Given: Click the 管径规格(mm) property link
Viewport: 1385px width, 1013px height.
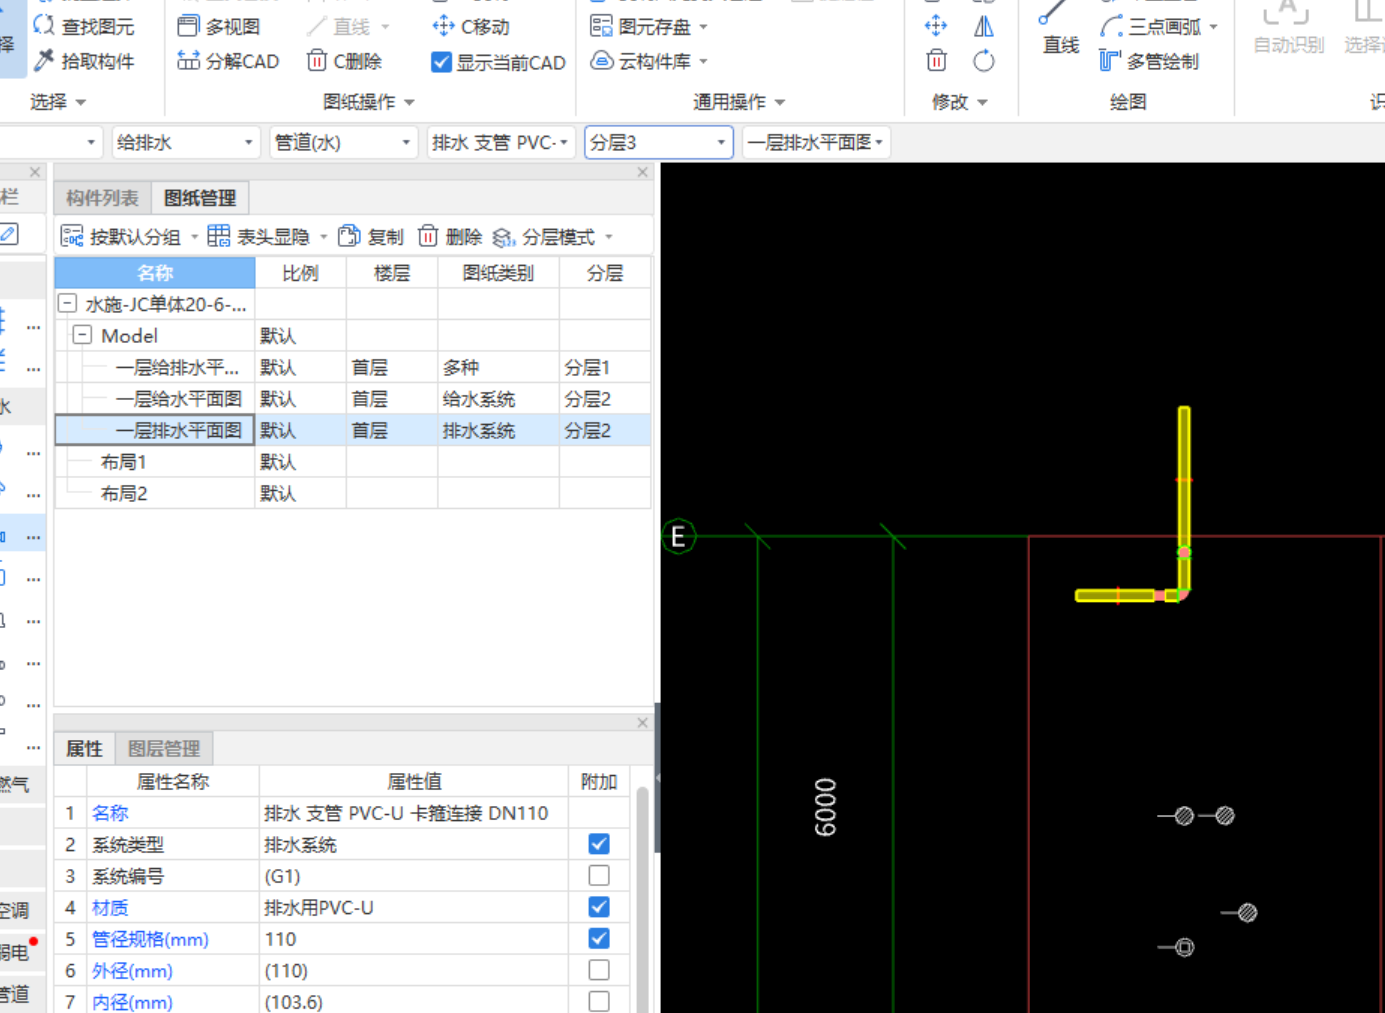Looking at the screenshot, I should pyautogui.click(x=150, y=939).
